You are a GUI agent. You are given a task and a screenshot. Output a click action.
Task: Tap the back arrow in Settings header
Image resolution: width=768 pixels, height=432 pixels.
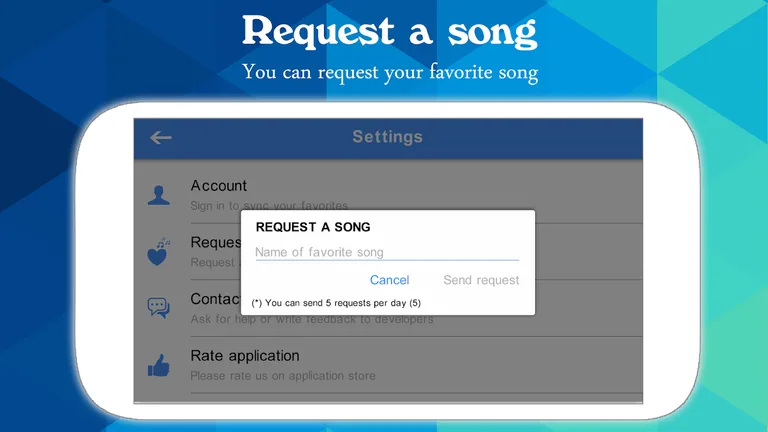coord(160,138)
